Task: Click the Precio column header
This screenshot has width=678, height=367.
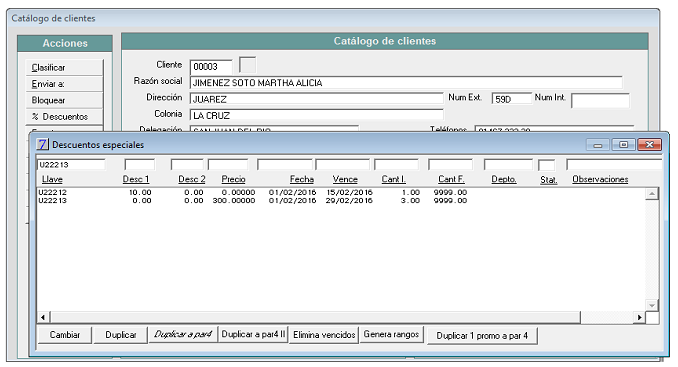Action: pyautogui.click(x=233, y=179)
